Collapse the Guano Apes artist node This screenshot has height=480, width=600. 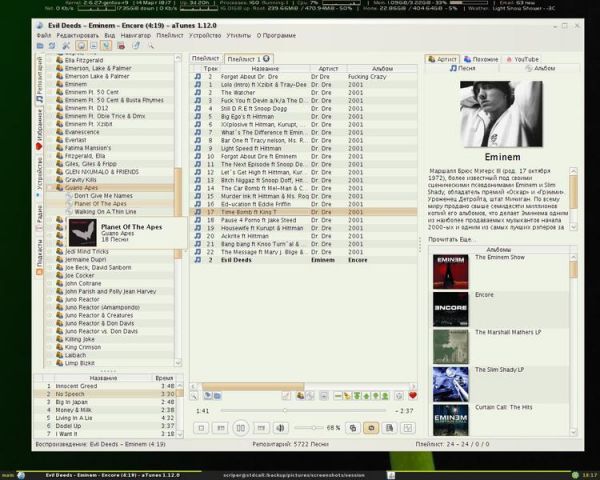(50, 188)
